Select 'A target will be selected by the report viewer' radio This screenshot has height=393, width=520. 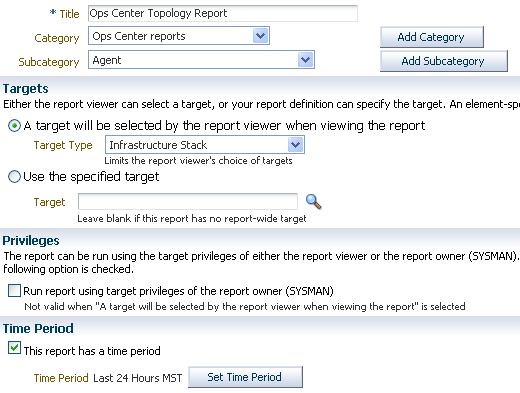(x=14, y=126)
